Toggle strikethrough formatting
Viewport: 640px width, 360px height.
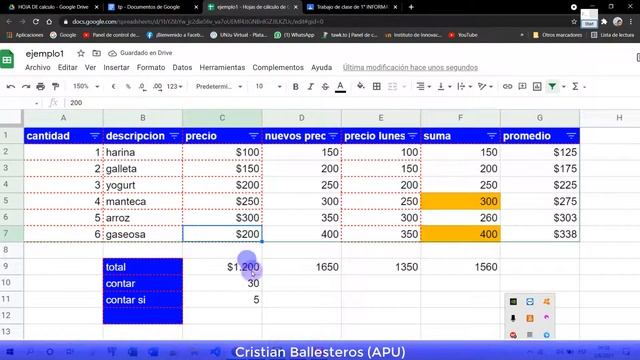[x=325, y=87]
